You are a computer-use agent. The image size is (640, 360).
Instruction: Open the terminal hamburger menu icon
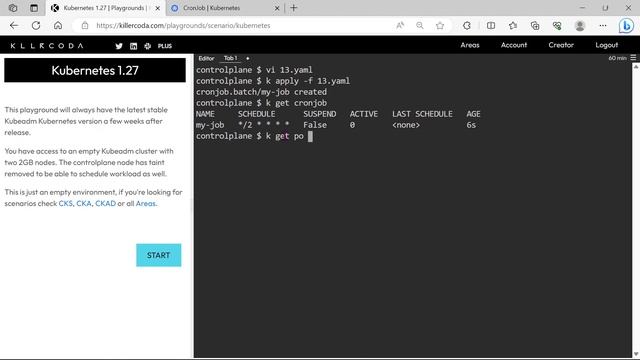(633, 58)
